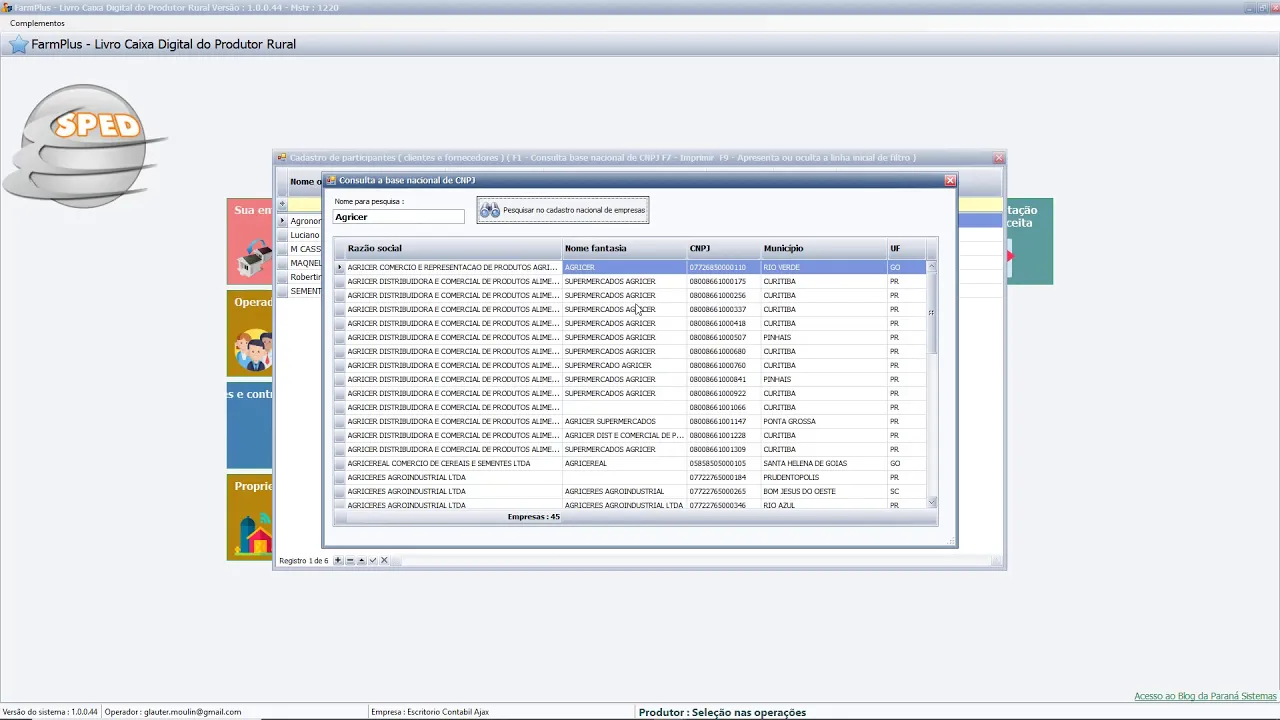Viewport: 1280px width, 720px height.
Task: Click the SANTA HELENA DE GOIAS cell
Action: pos(824,463)
